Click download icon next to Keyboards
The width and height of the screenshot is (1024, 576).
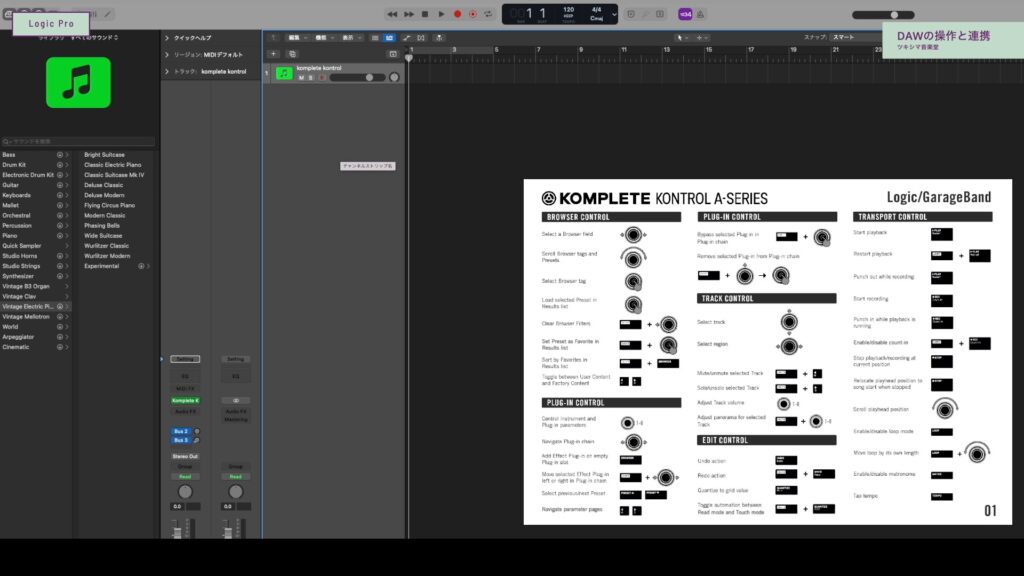pyautogui.click(x=59, y=195)
